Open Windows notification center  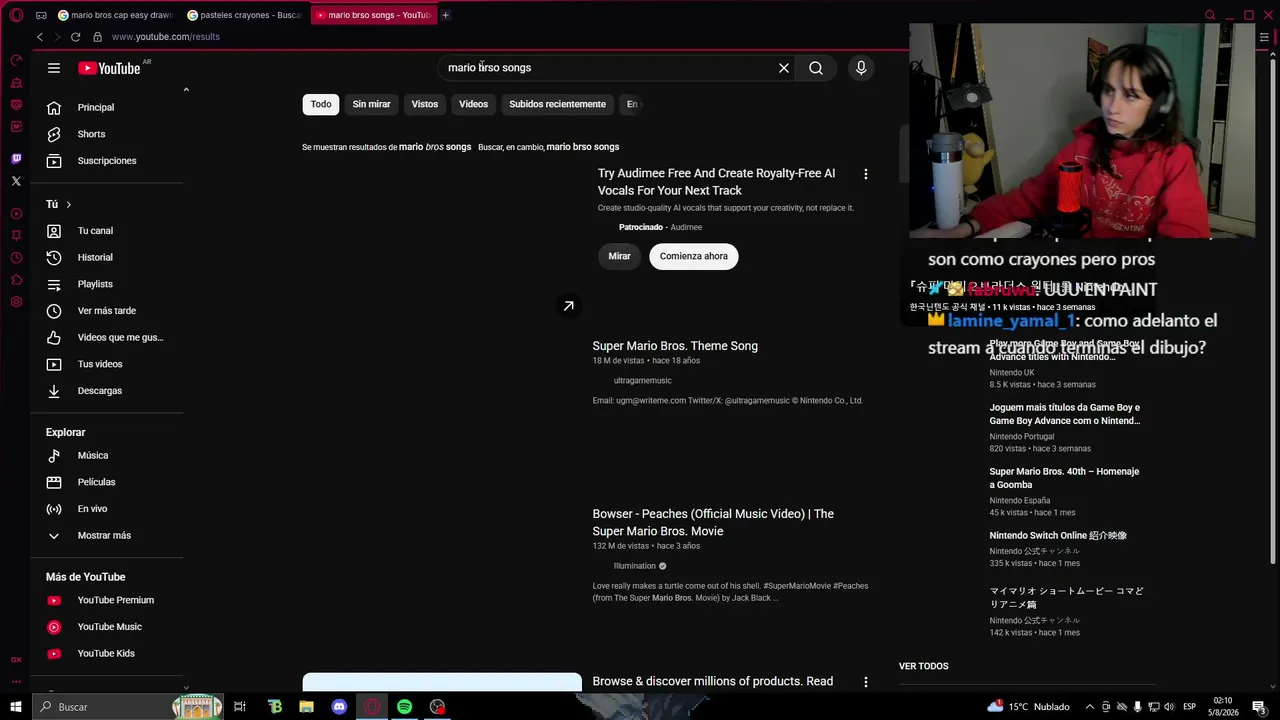coord(1259,707)
